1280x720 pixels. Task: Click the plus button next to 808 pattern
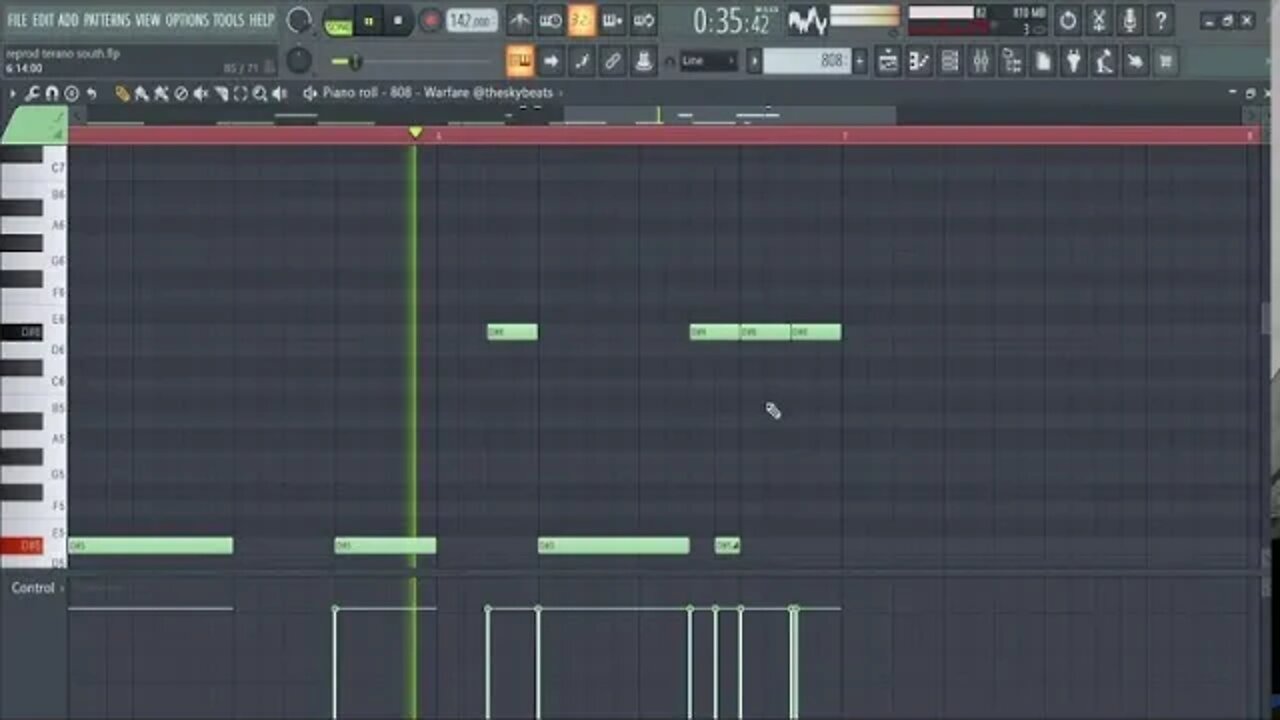pos(860,61)
